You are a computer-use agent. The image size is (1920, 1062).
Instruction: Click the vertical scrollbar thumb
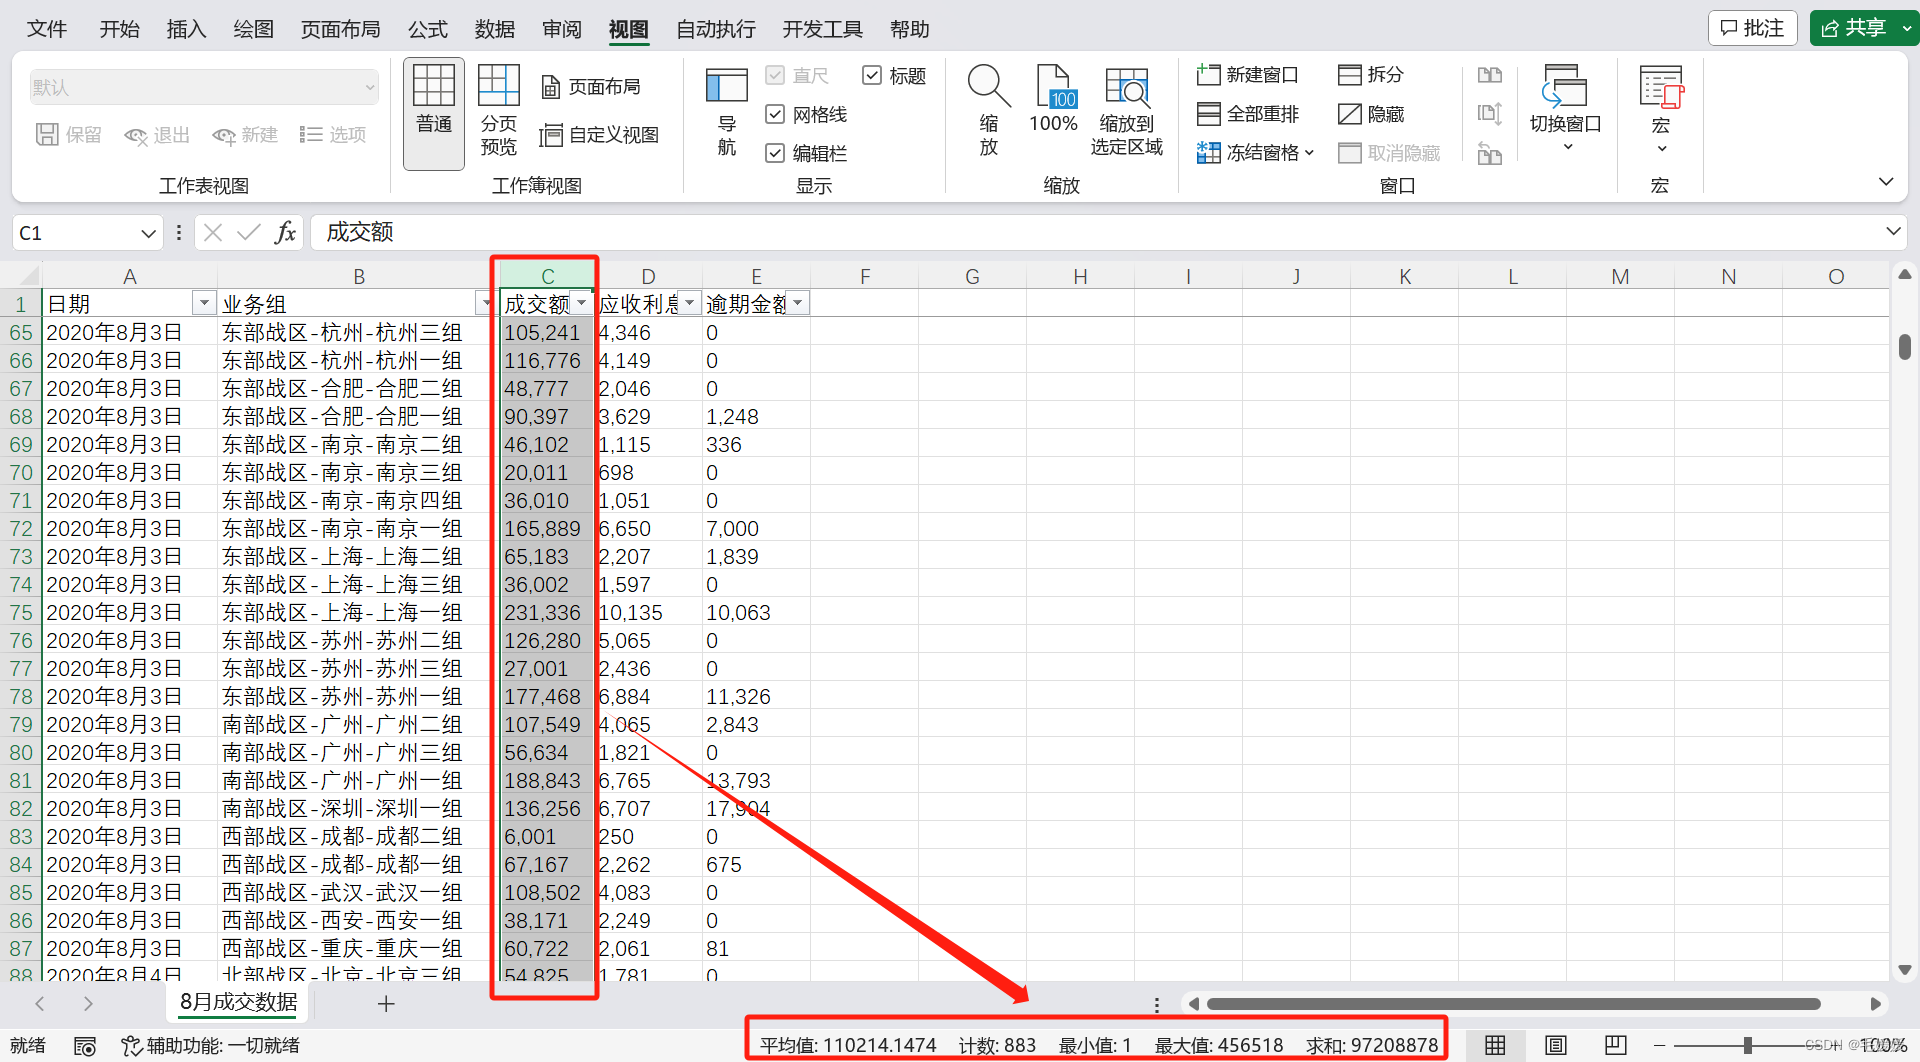click(x=1904, y=347)
